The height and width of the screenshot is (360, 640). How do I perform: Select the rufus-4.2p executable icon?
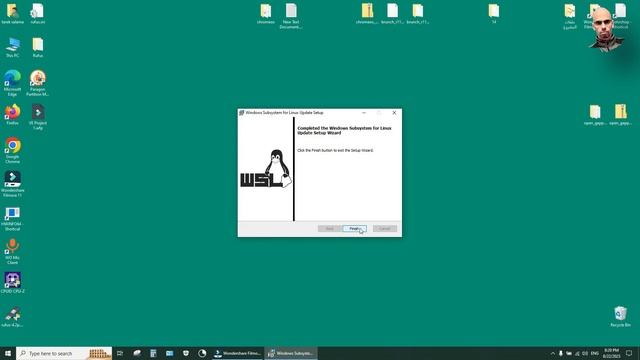[12, 317]
